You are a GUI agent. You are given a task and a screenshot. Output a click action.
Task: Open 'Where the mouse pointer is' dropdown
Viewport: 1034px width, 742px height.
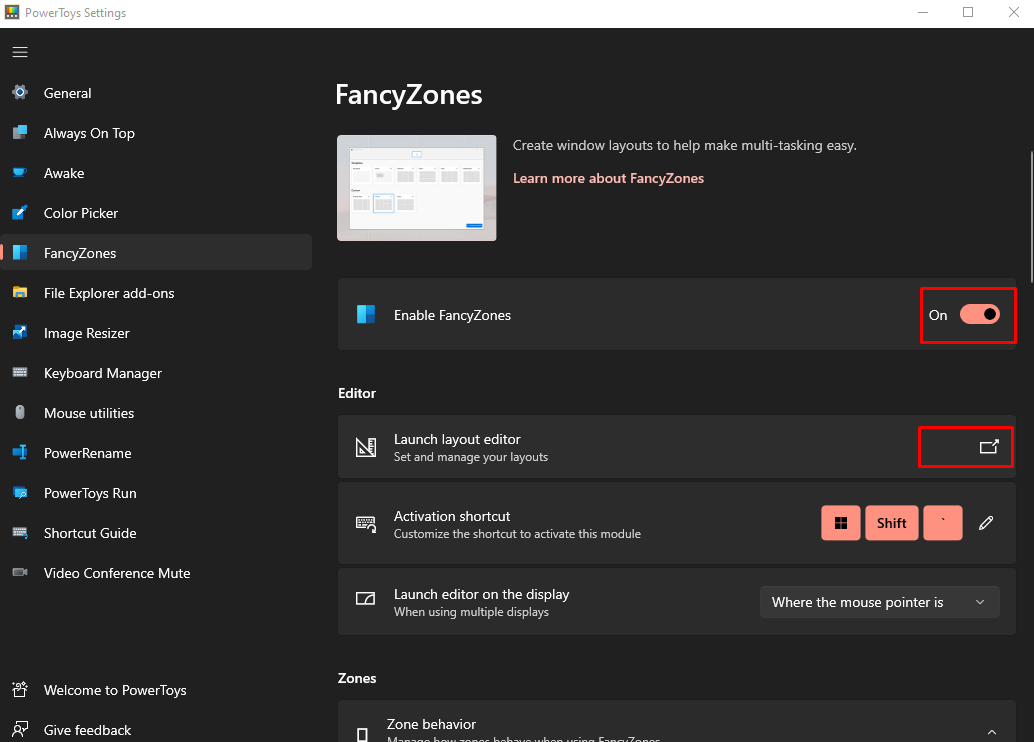click(x=879, y=602)
